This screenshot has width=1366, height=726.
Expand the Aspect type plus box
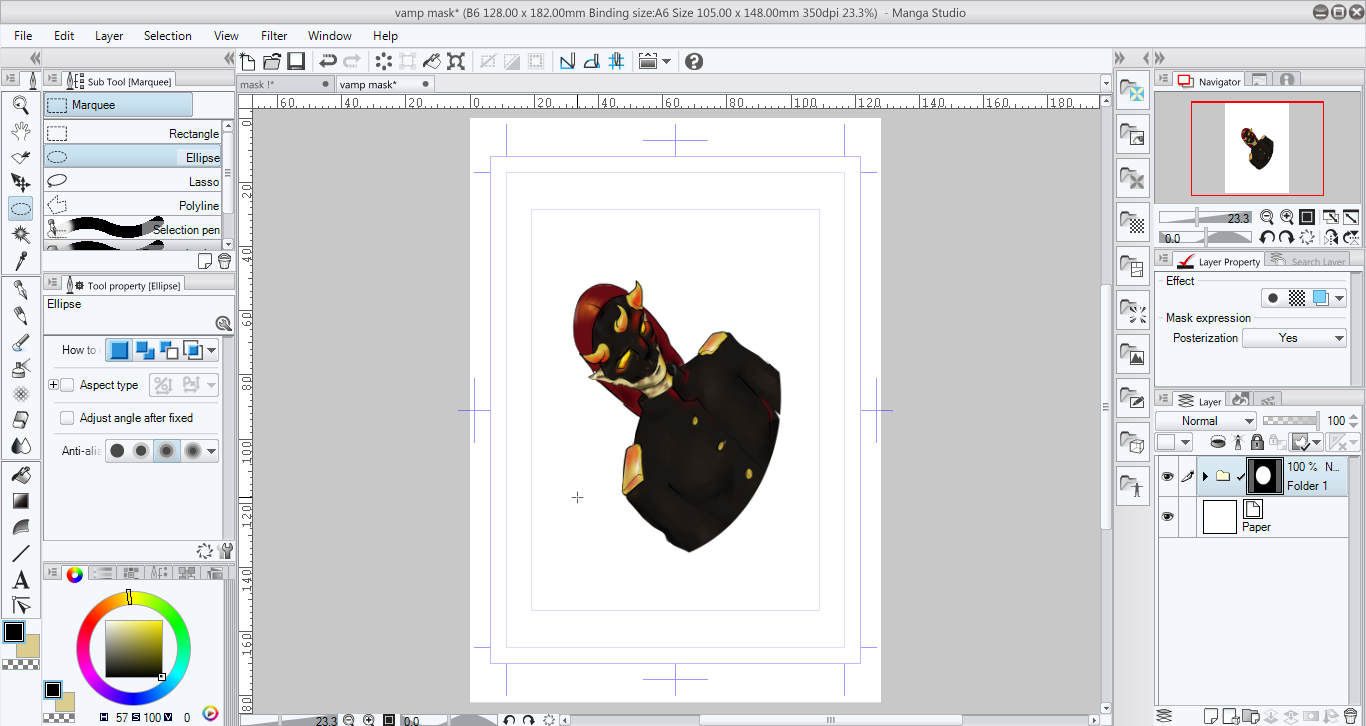[53, 385]
